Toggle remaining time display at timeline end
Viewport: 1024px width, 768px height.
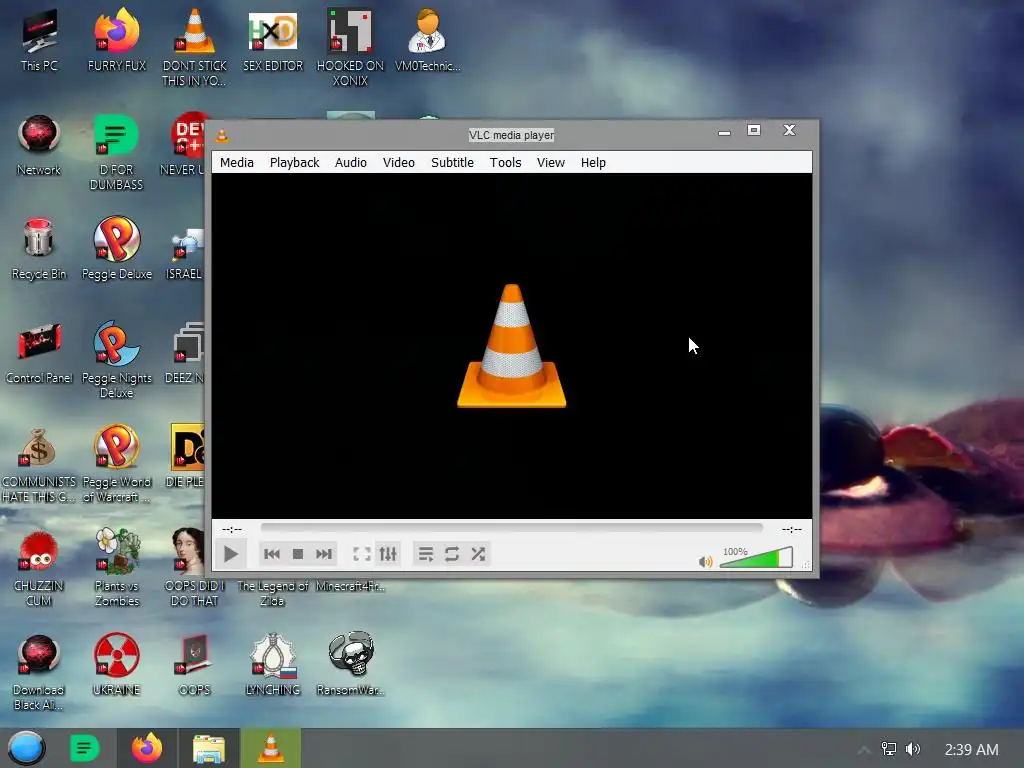click(x=792, y=529)
